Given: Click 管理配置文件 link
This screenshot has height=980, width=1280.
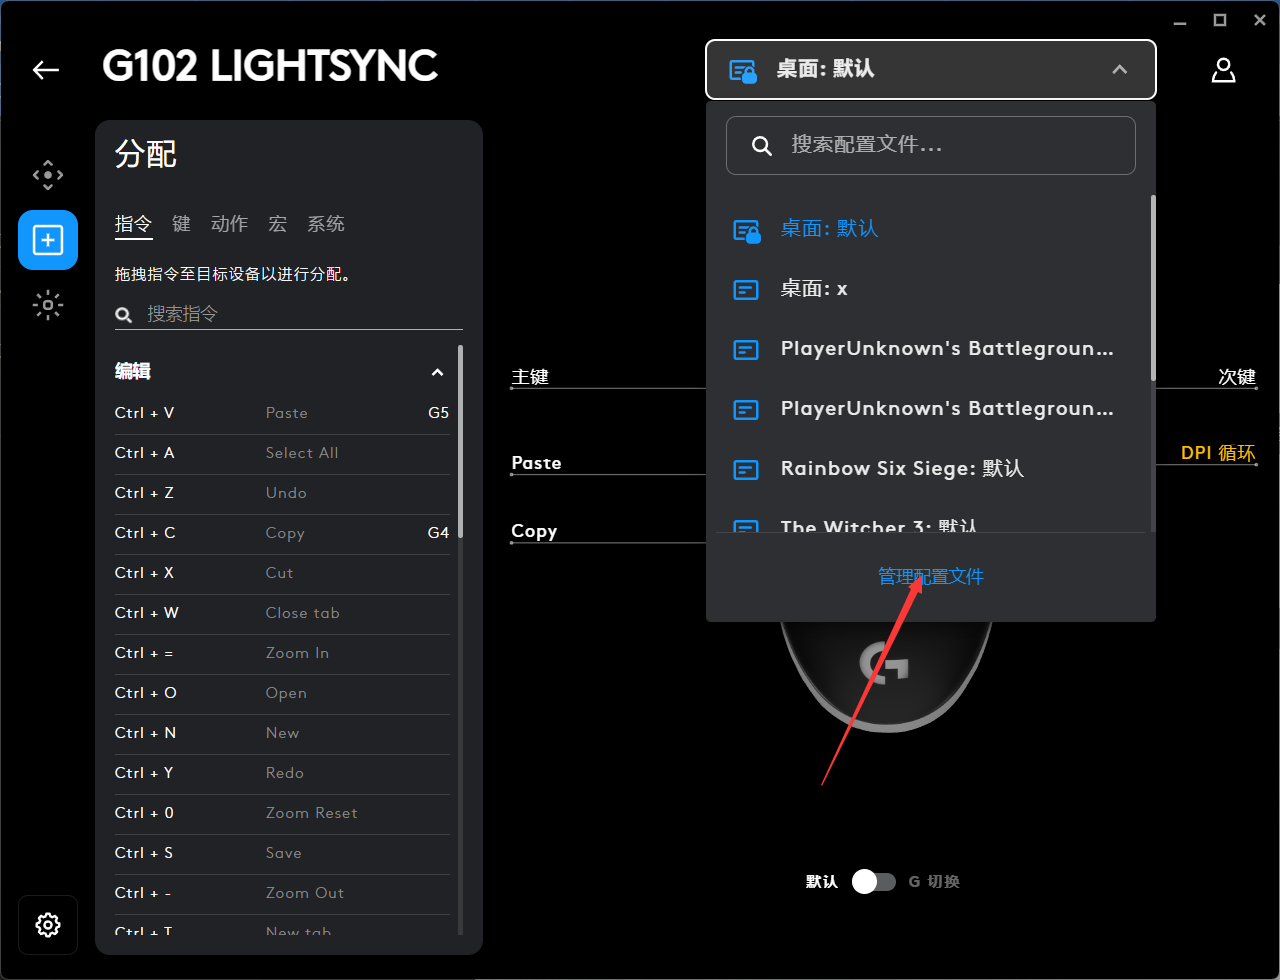Looking at the screenshot, I should point(931,576).
